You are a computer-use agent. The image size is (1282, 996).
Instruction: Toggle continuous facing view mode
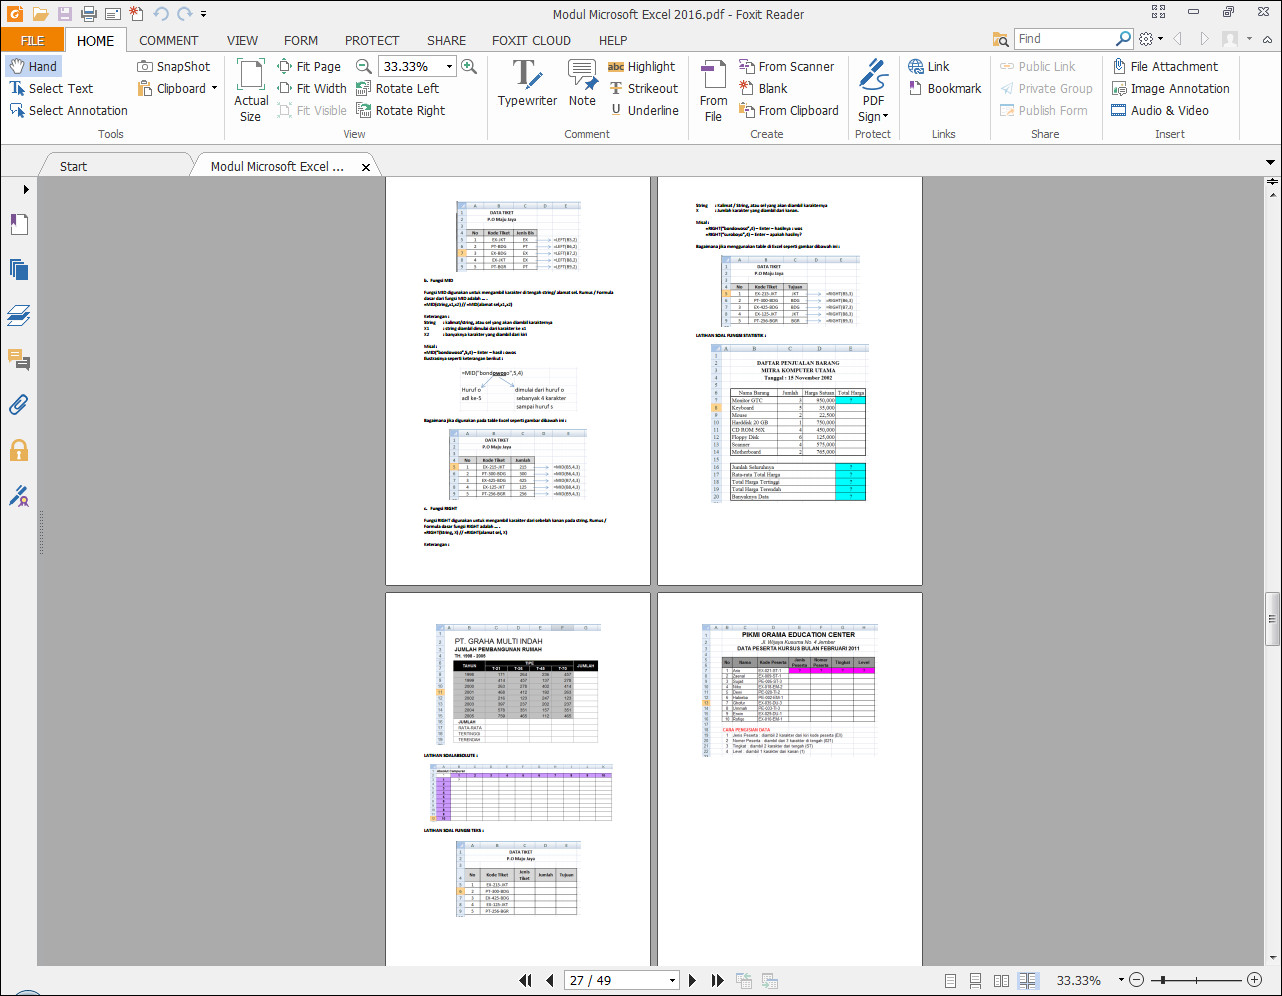pos(1028,981)
